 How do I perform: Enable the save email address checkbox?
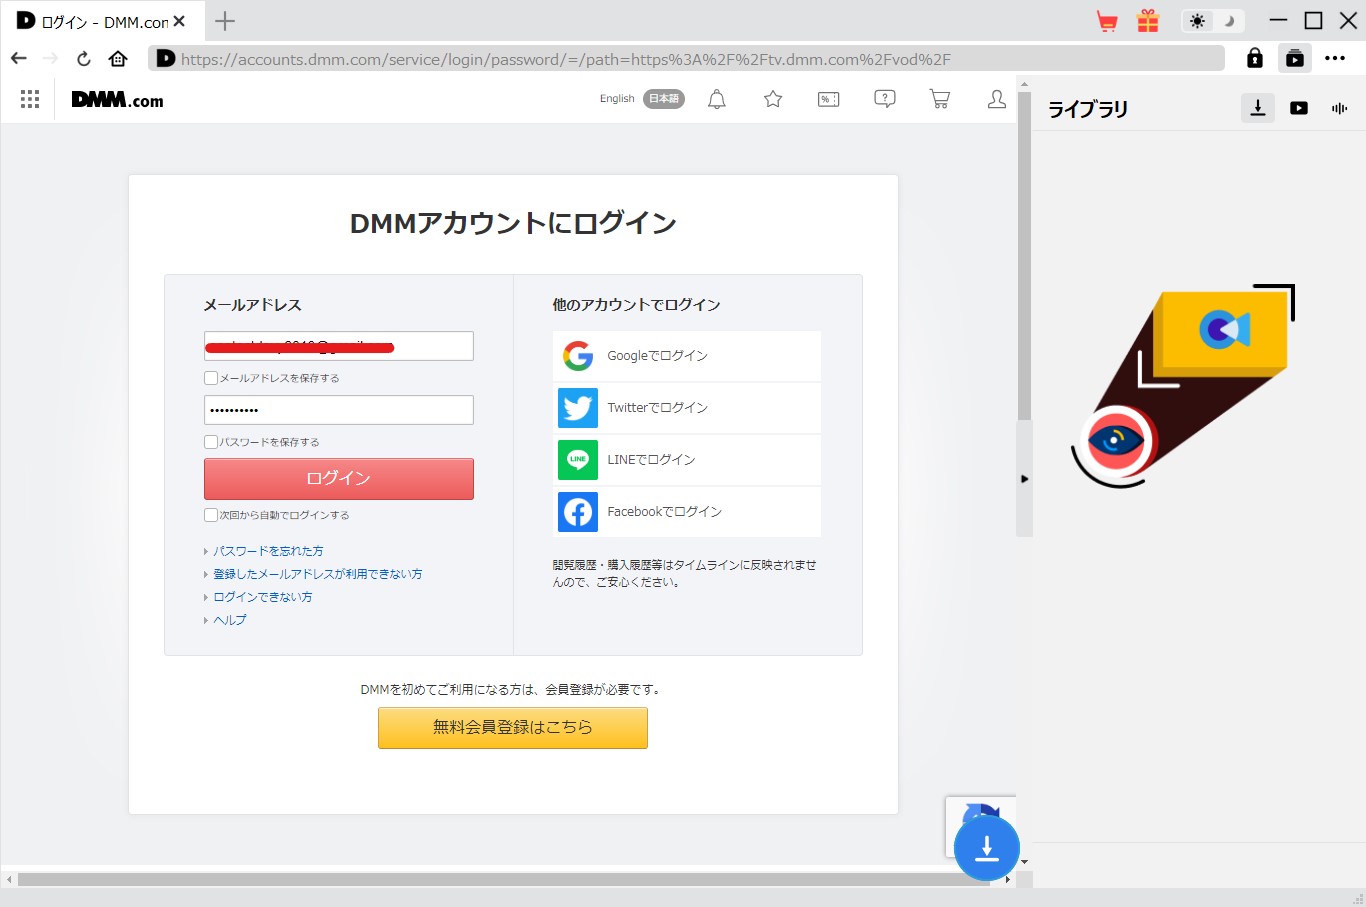pyautogui.click(x=211, y=378)
